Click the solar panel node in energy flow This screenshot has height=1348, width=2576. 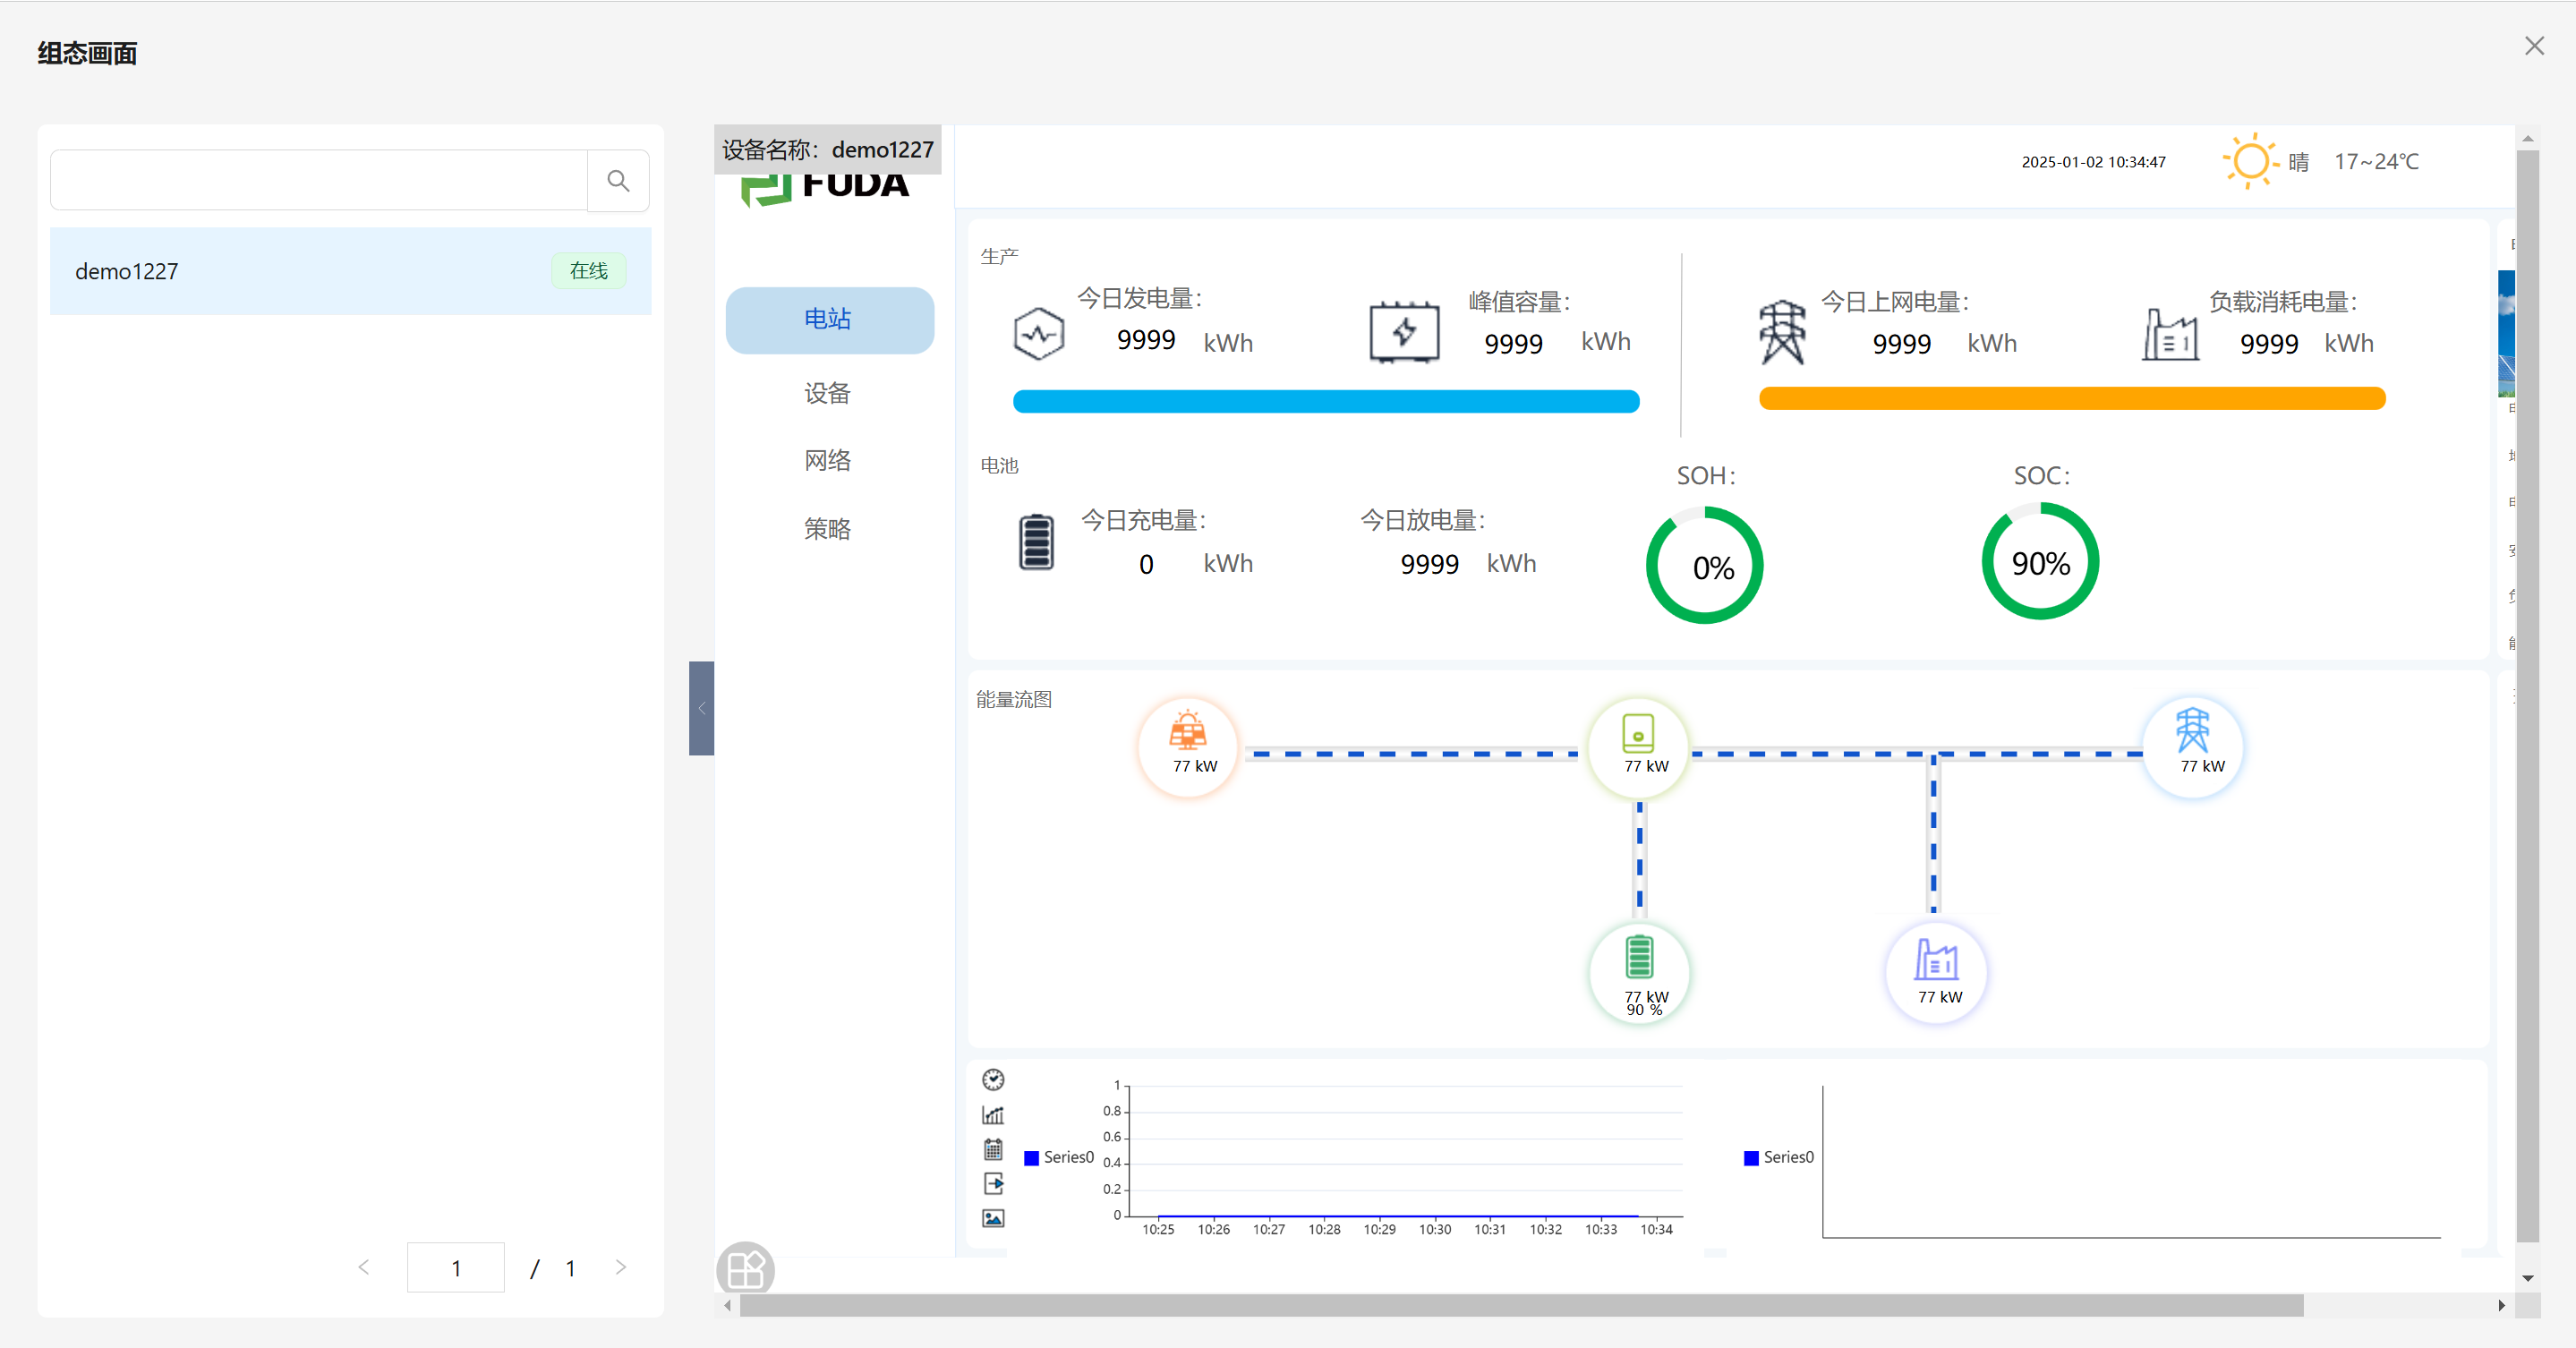pyautogui.click(x=1189, y=747)
